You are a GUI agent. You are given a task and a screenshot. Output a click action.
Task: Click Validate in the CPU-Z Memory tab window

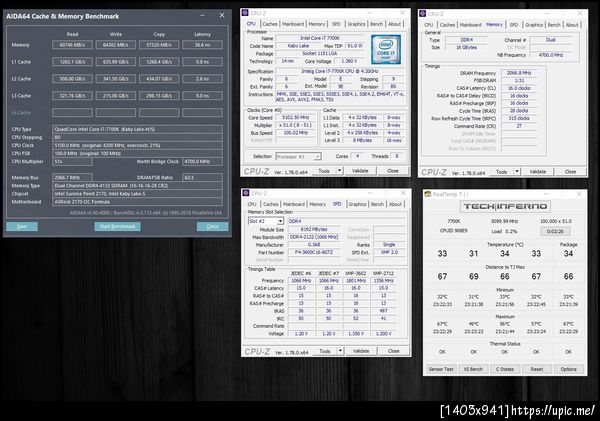[x=538, y=171]
